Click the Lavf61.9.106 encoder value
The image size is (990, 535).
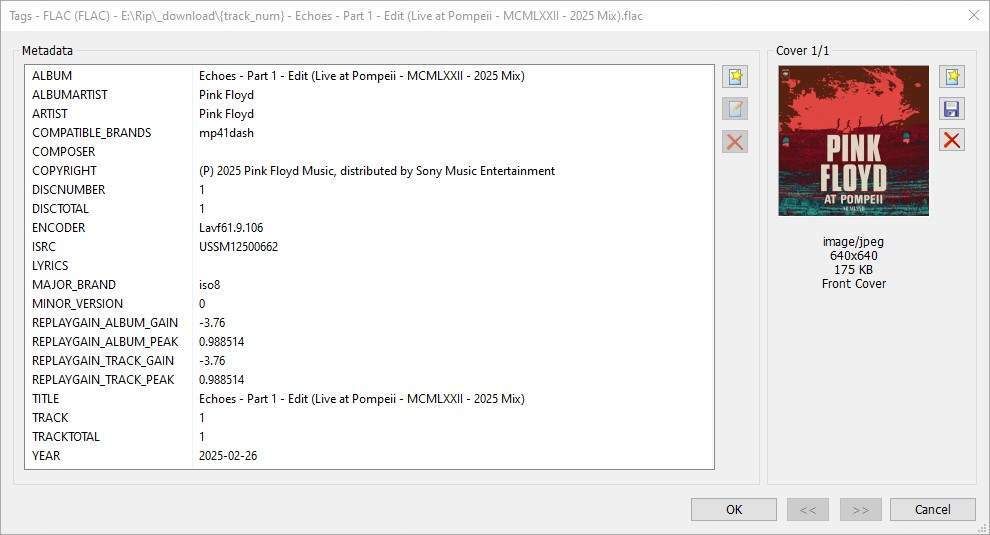[x=231, y=227]
